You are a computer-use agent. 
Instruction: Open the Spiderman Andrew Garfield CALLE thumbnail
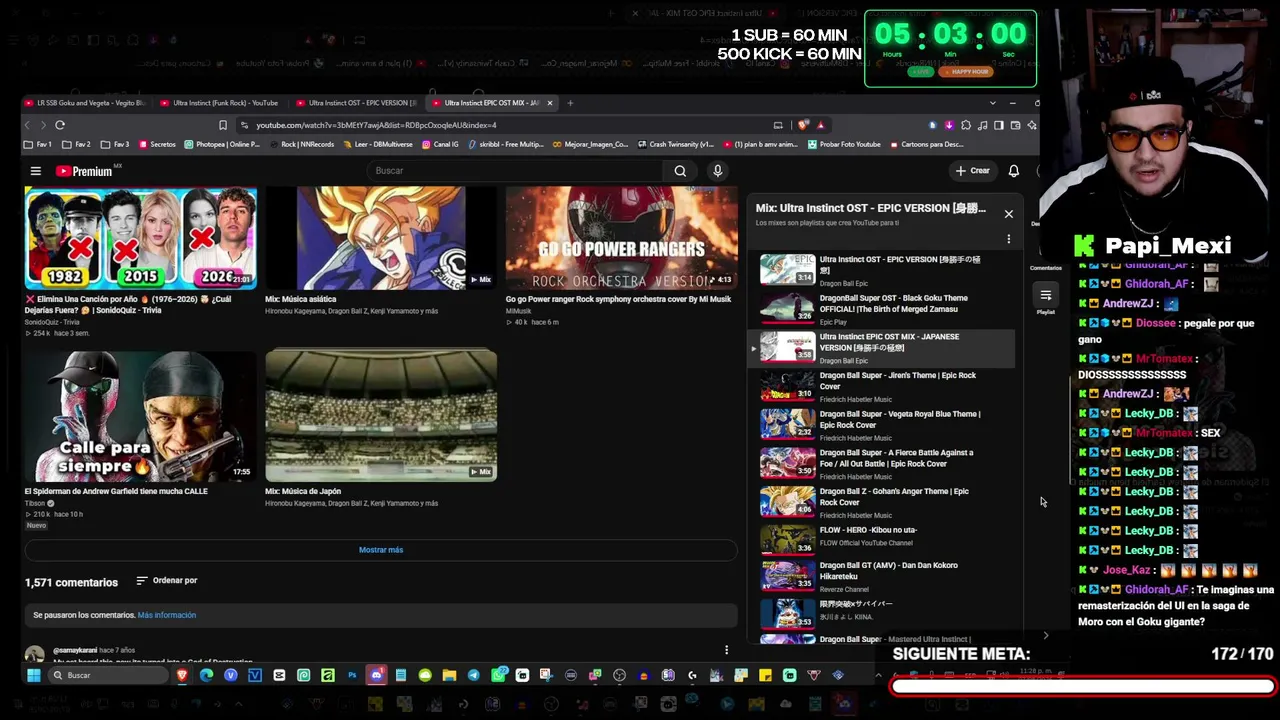140,415
